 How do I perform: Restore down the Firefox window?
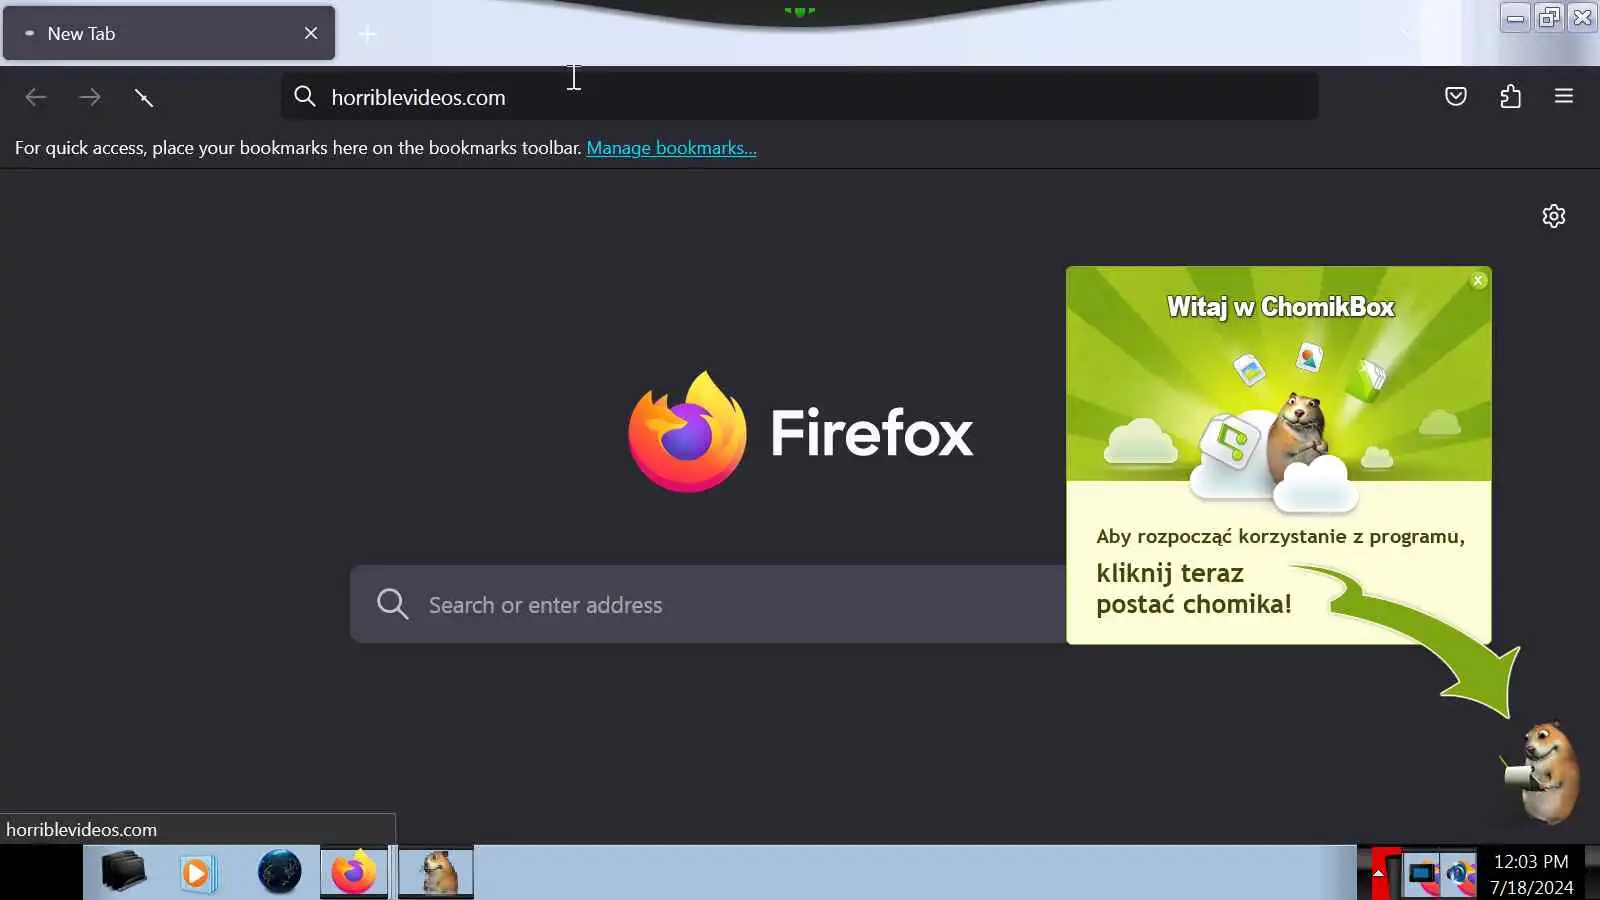(1549, 17)
